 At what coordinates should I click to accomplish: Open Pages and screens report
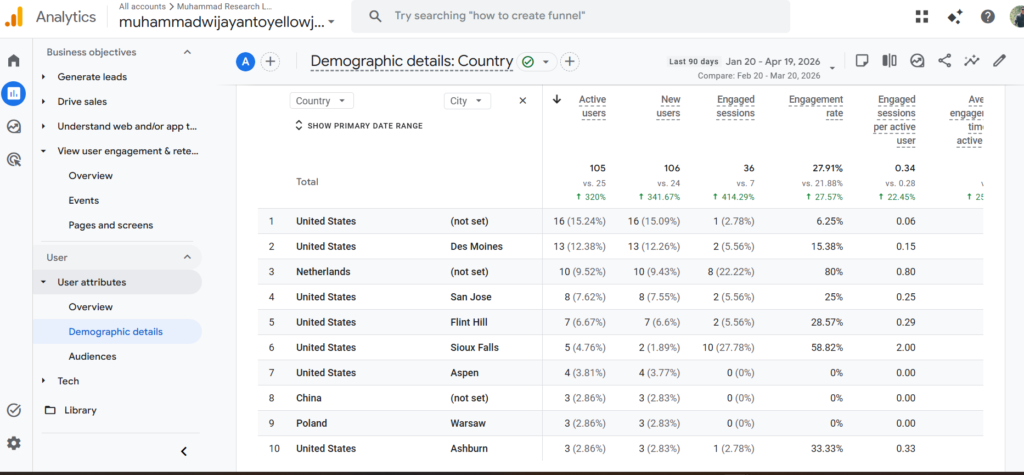[111, 225]
